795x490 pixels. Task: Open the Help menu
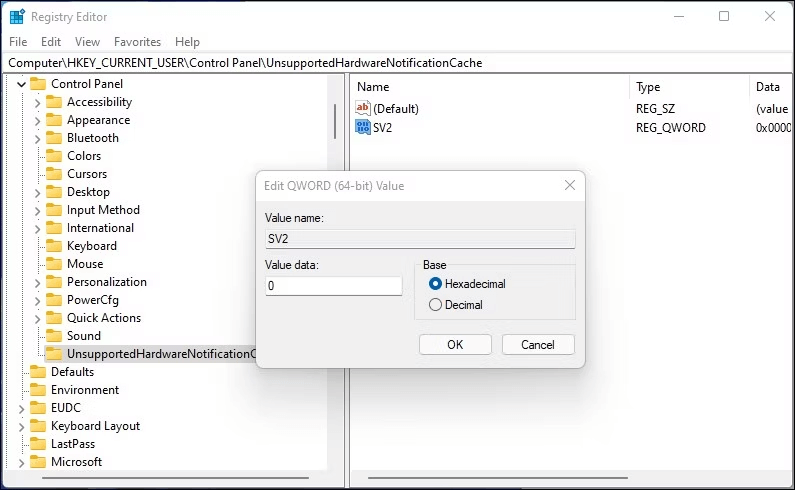187,42
